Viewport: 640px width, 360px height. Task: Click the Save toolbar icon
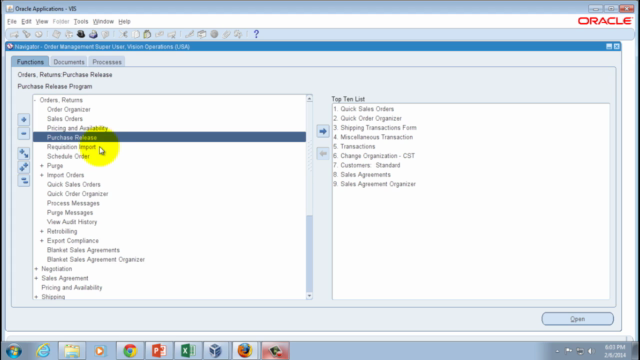click(x=56, y=34)
